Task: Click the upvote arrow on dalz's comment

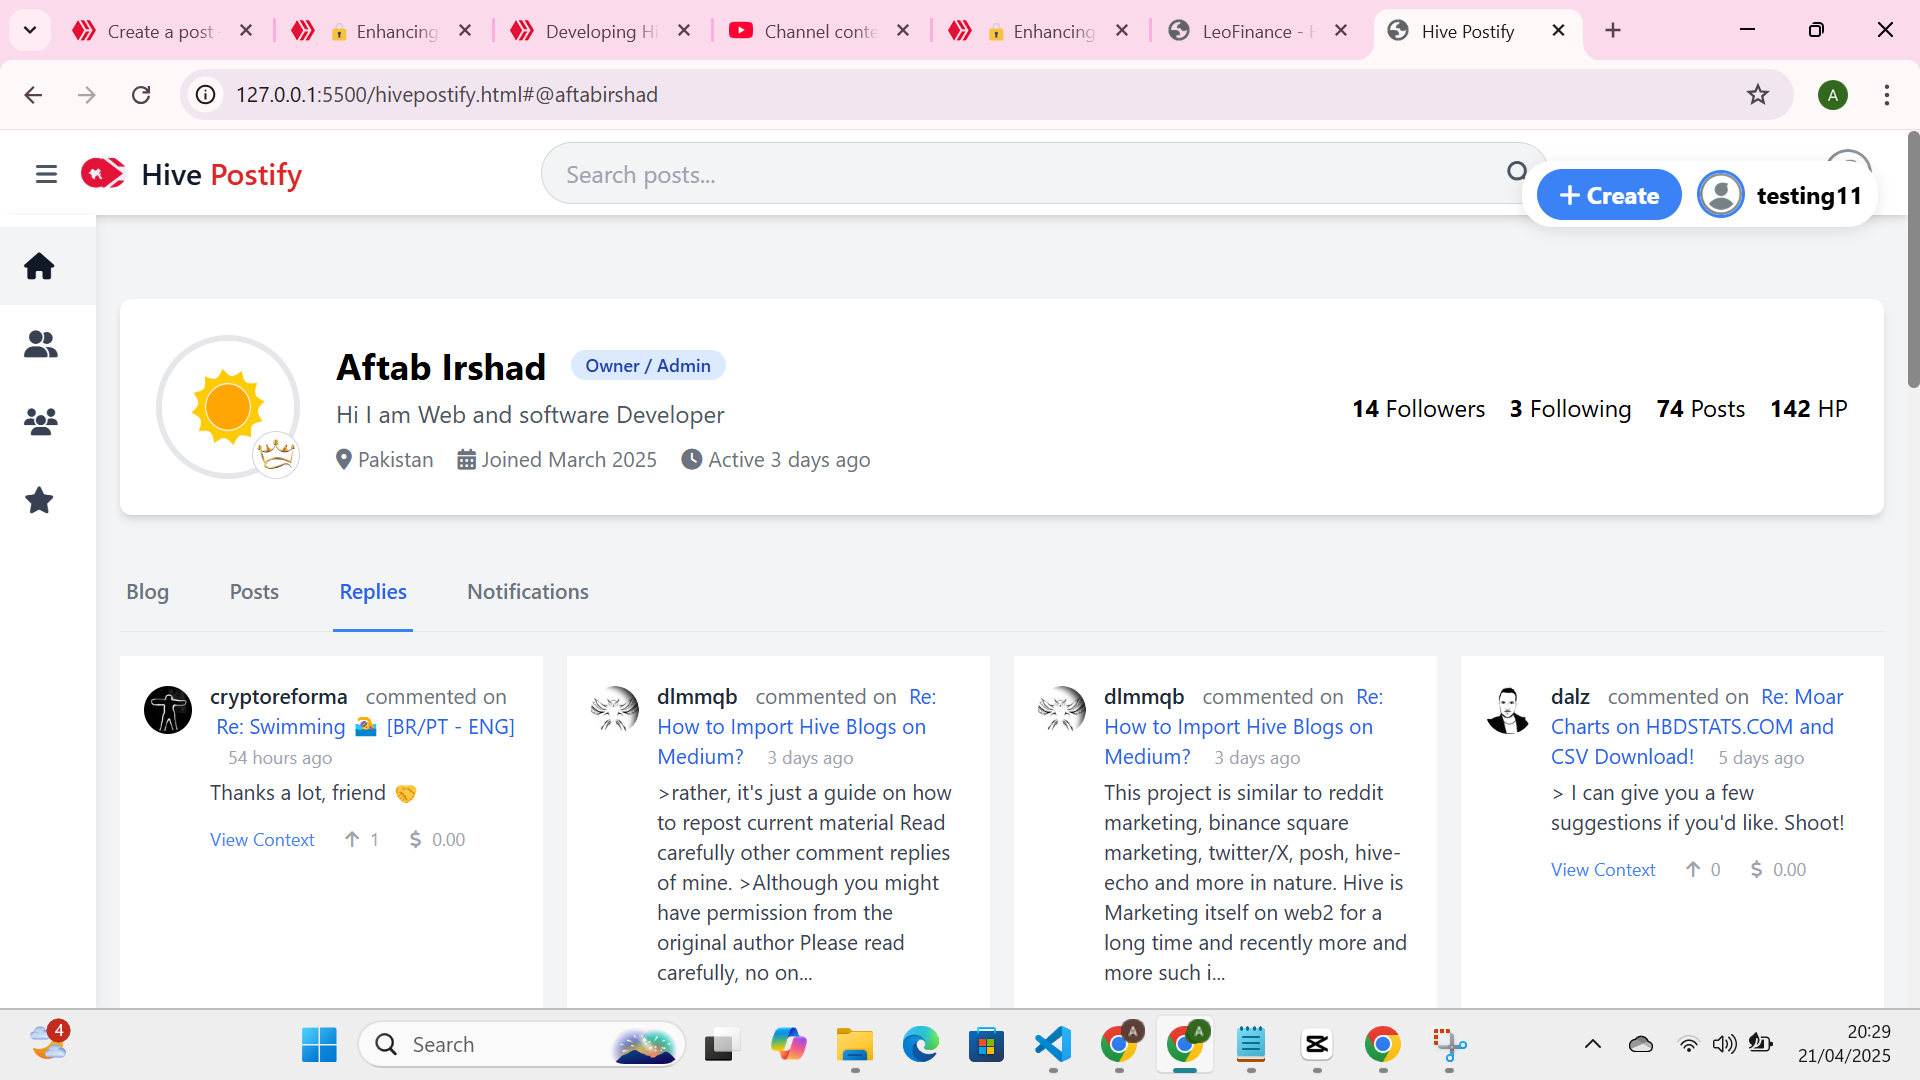Action: 1692,870
